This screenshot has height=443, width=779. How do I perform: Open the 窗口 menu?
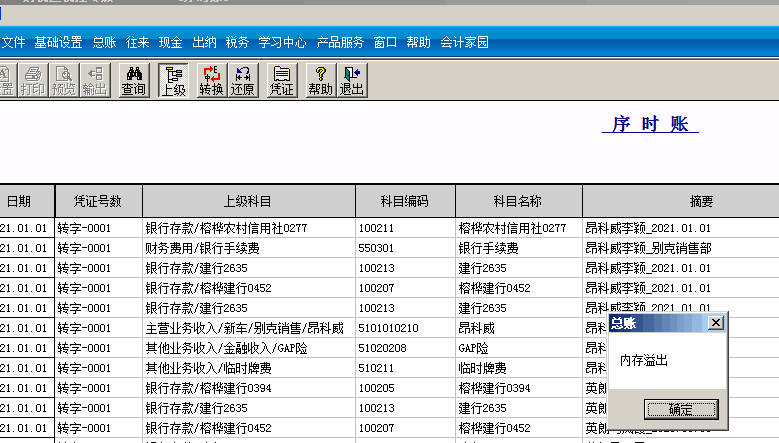386,42
